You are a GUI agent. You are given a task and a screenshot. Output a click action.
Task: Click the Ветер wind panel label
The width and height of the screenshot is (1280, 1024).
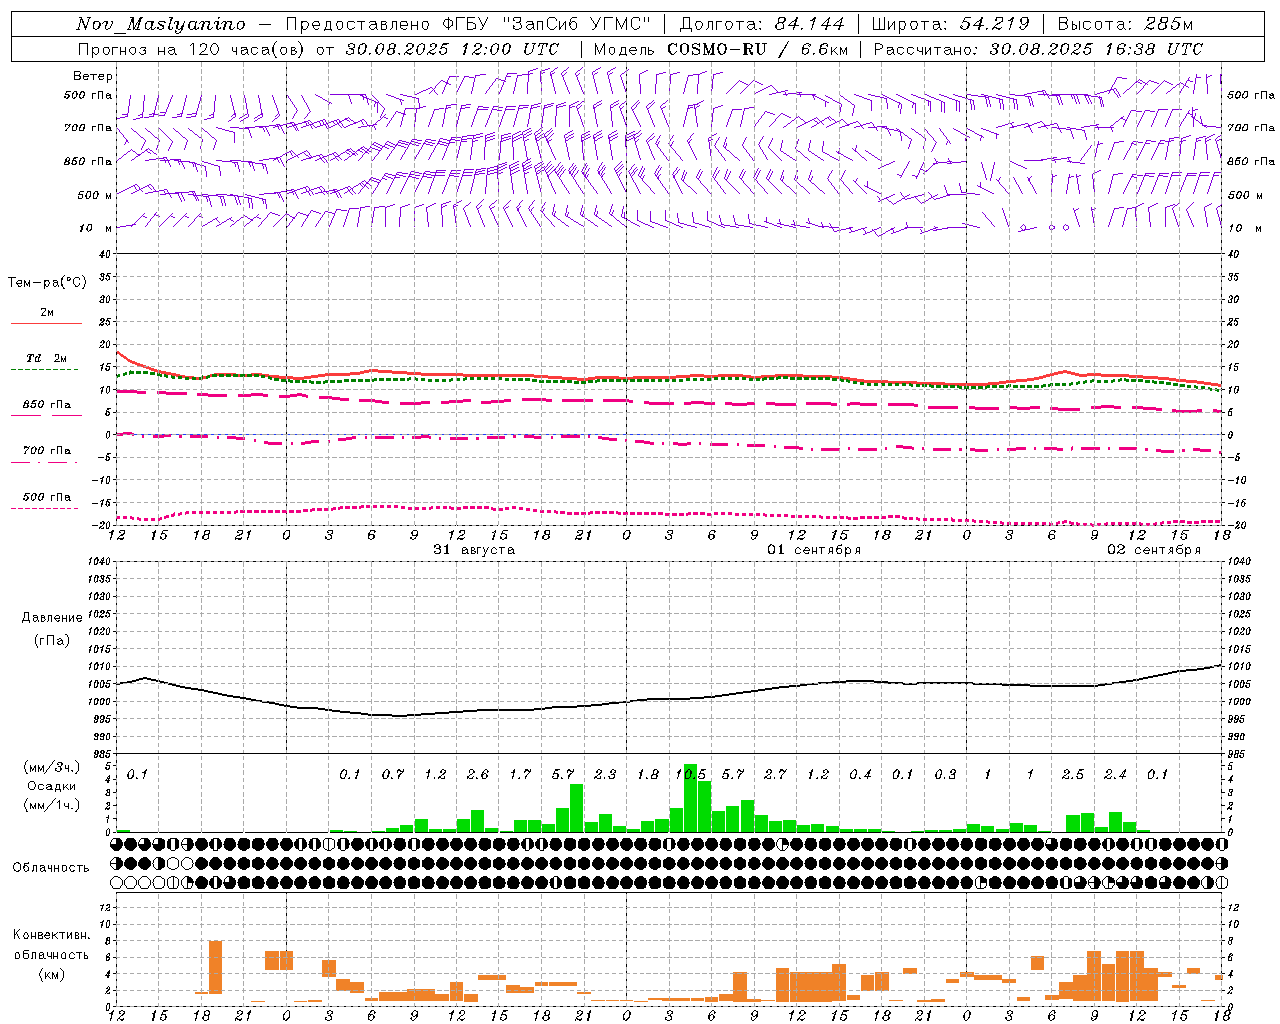93,76
